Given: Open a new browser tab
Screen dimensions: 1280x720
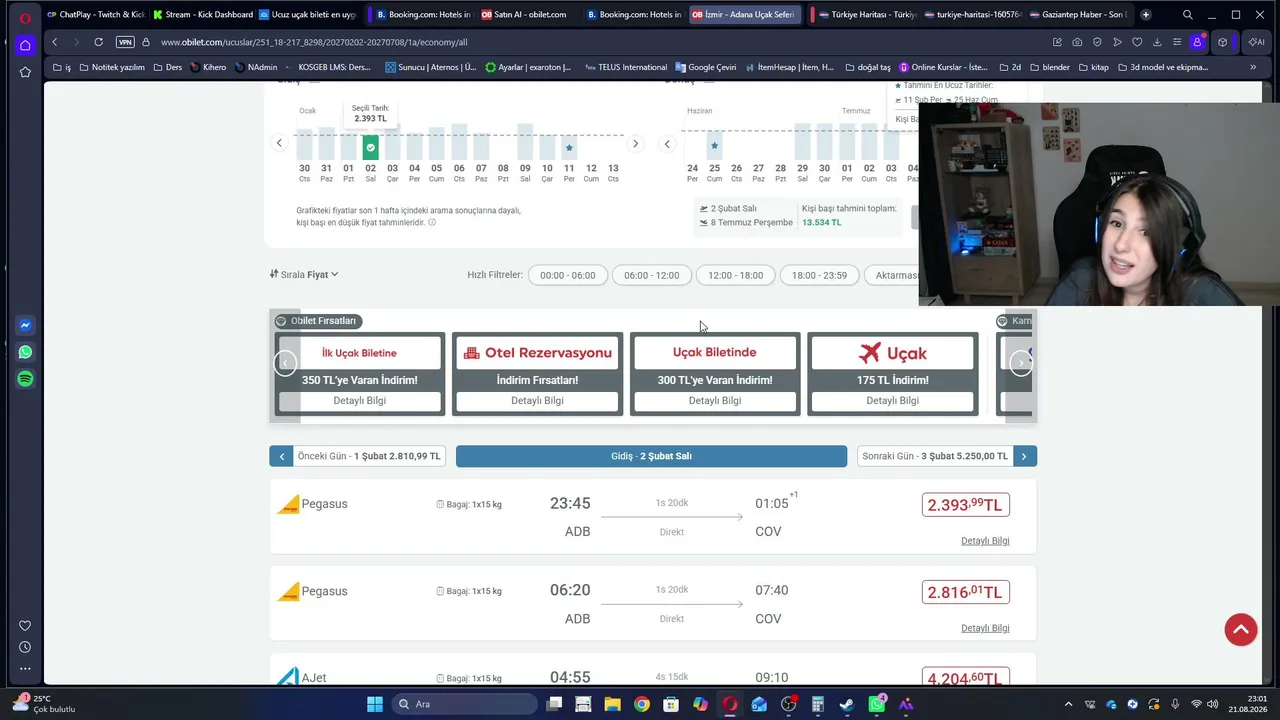Looking at the screenshot, I should [x=1145, y=15].
